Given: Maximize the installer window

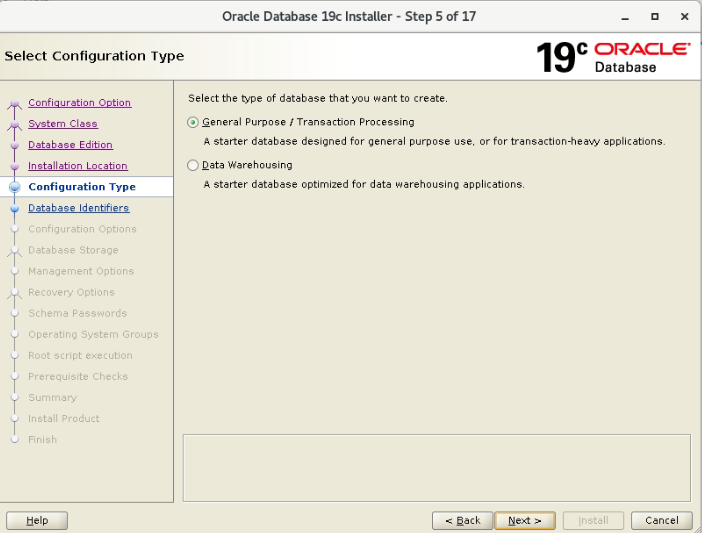Looking at the screenshot, I should [655, 17].
